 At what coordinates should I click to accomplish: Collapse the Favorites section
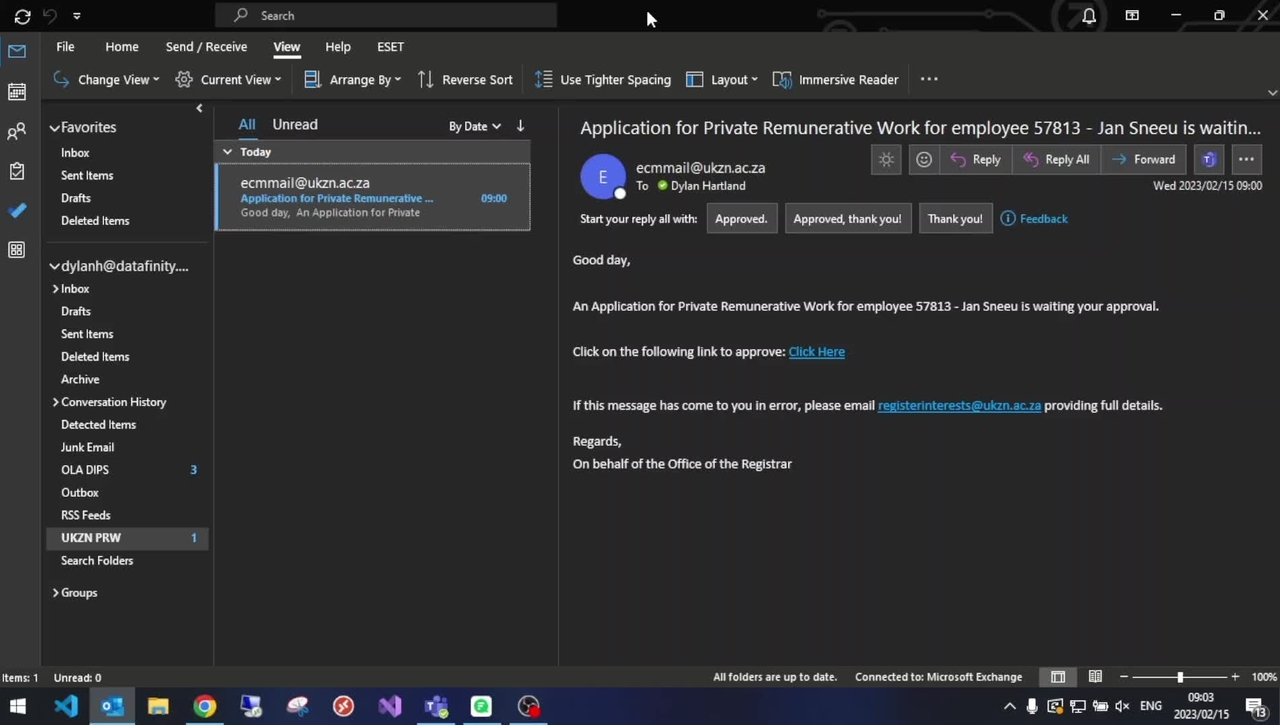coord(55,128)
